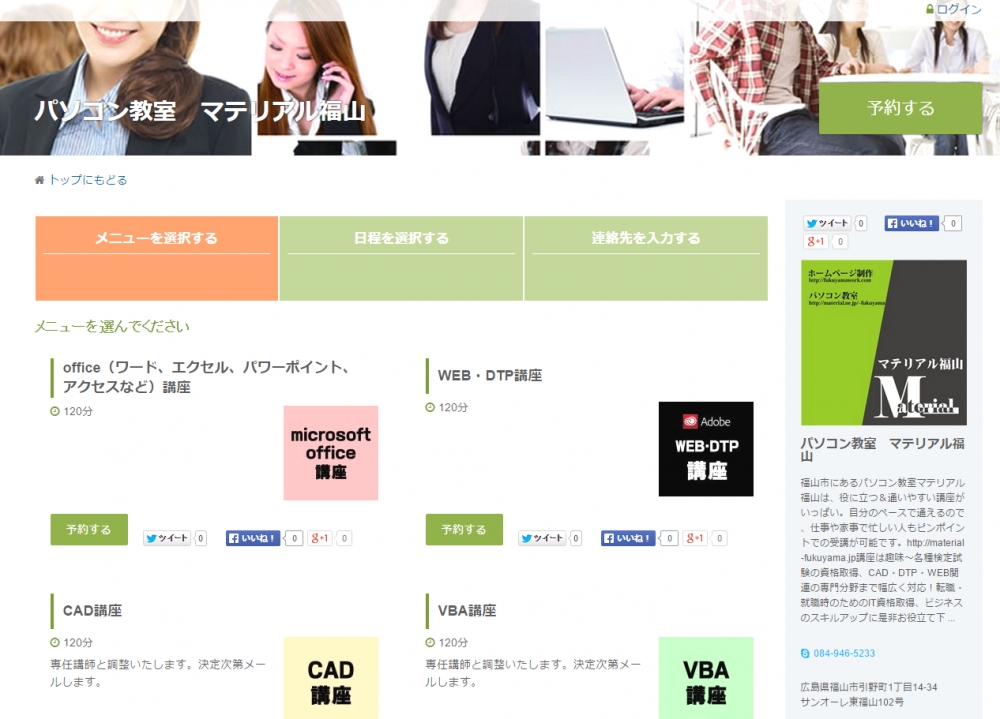Click the Skype phone number 084-946-5233
Screen dimensions: 1000x719
(843, 653)
